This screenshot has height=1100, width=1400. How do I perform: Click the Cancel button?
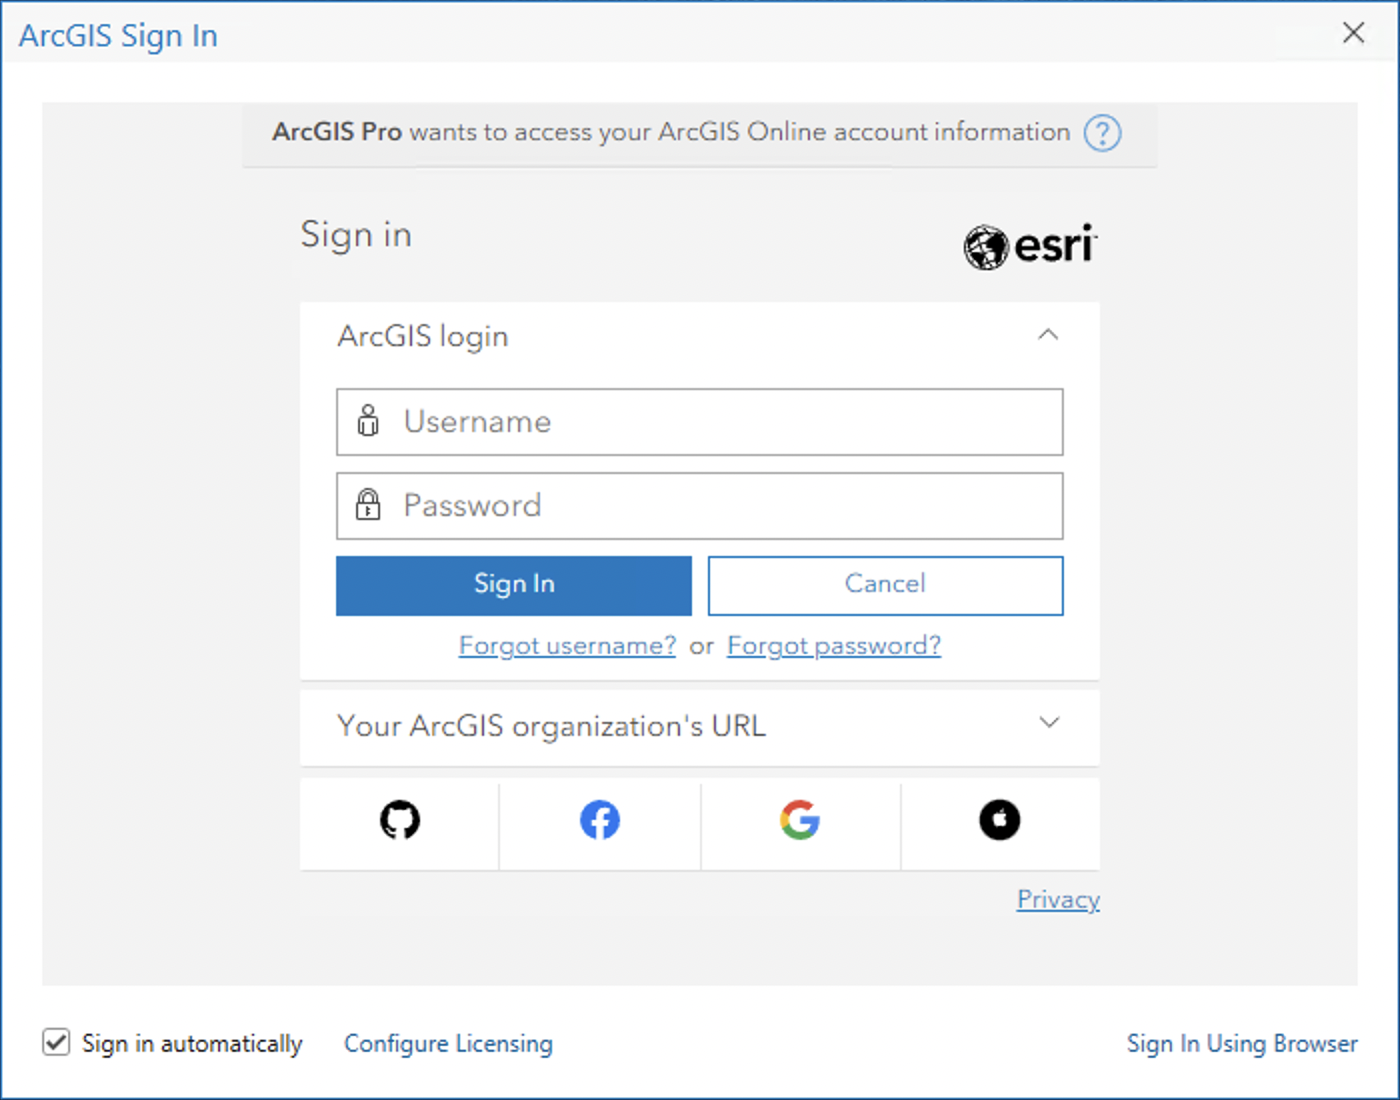pyautogui.click(x=885, y=585)
